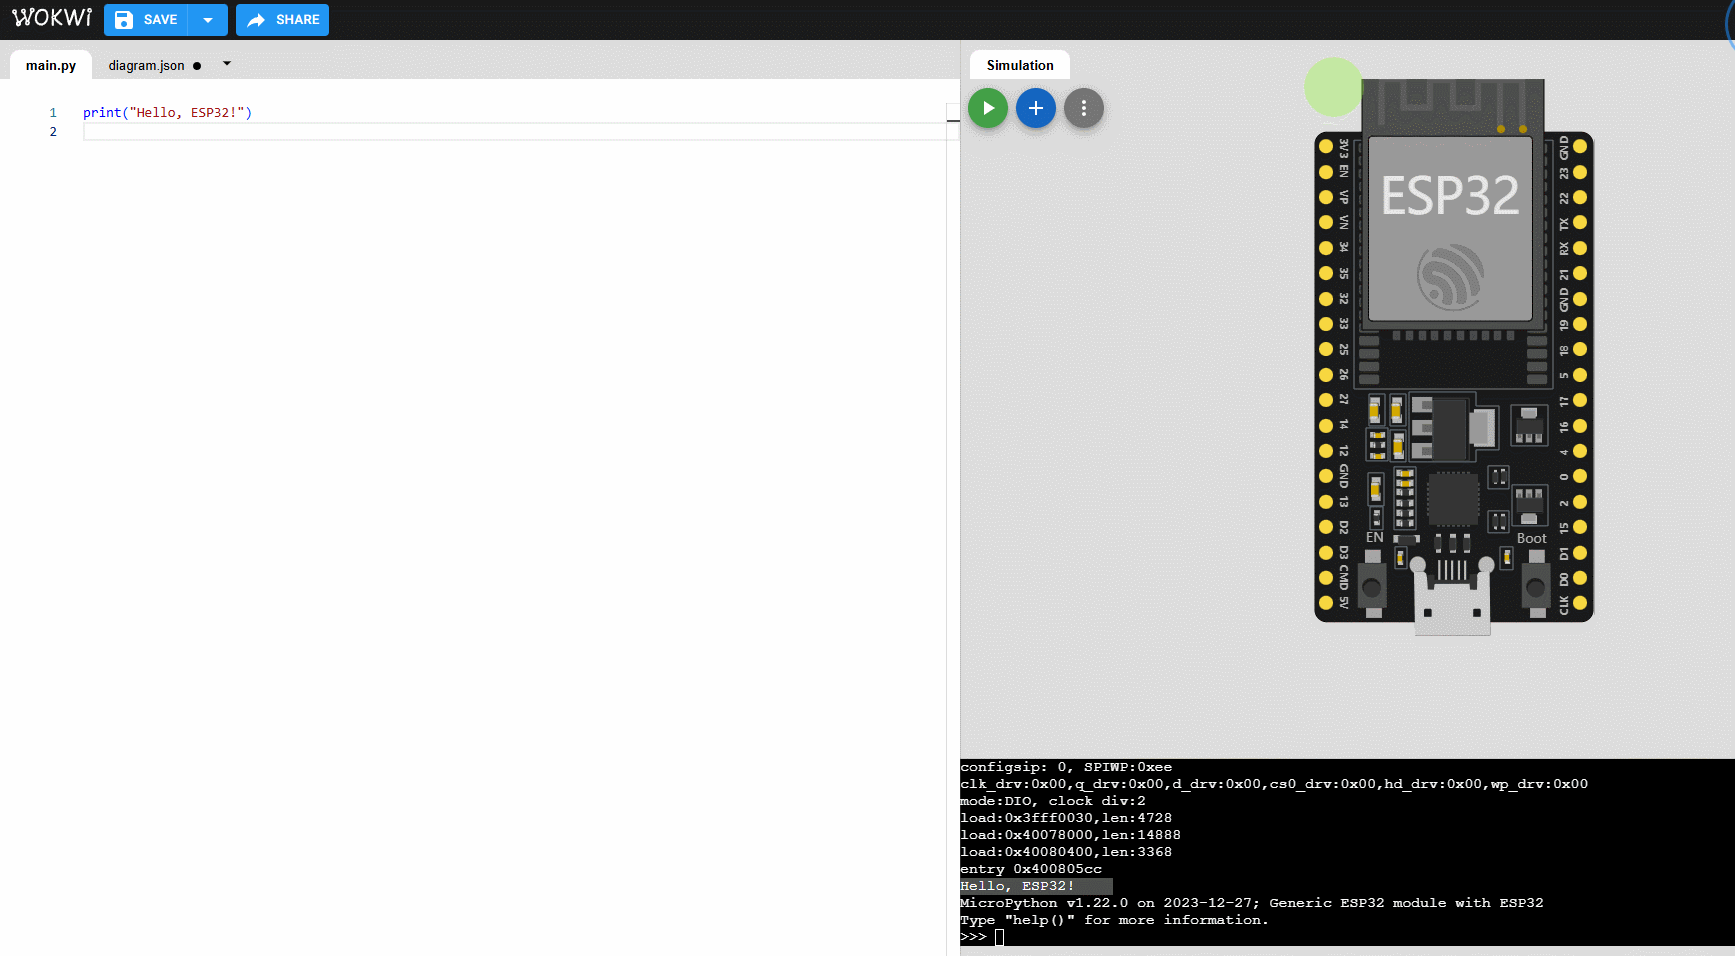1735x956 pixels.
Task: Click empty line 2 in the editor
Action: point(515,132)
